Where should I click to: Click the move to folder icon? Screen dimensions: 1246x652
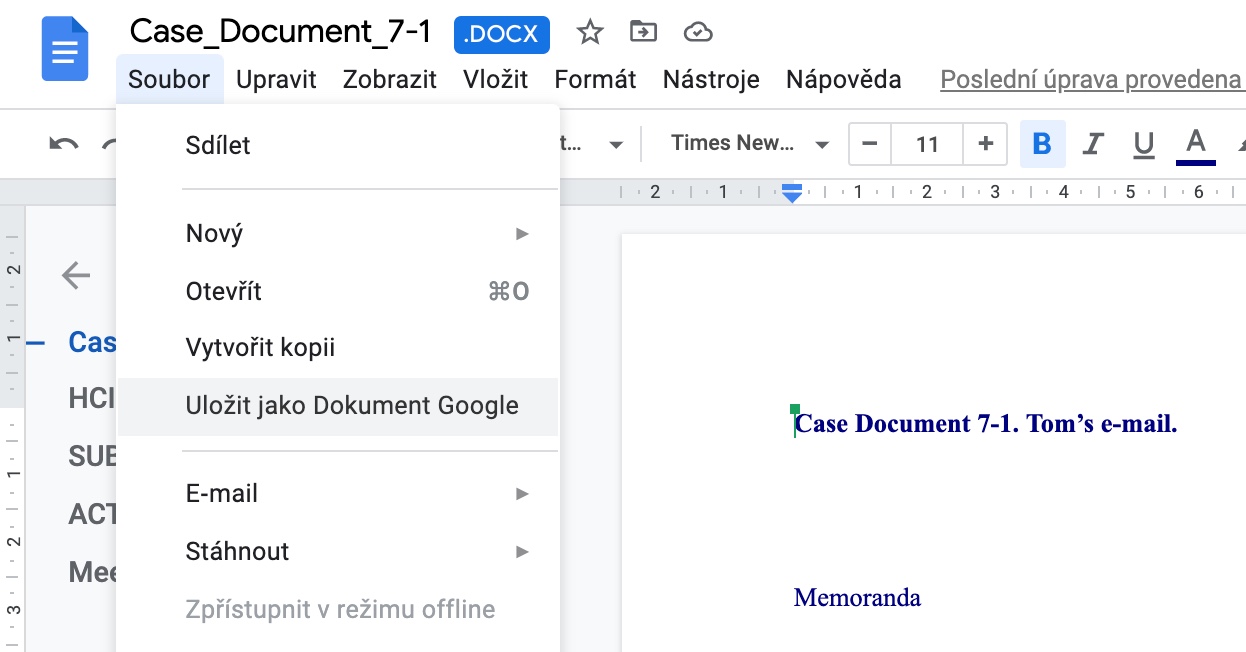coord(643,33)
